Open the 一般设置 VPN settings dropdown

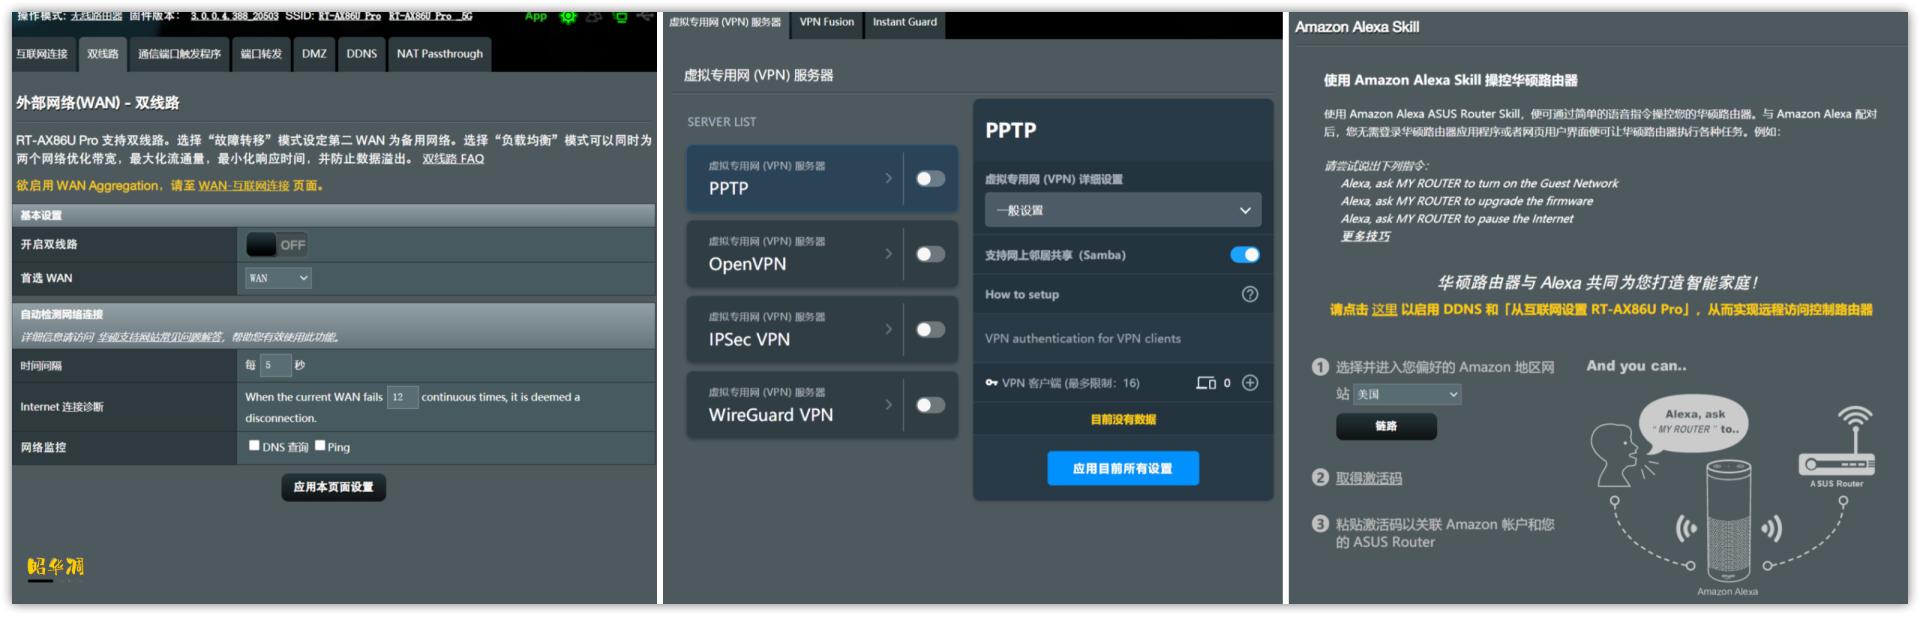pyautogui.click(x=1123, y=210)
